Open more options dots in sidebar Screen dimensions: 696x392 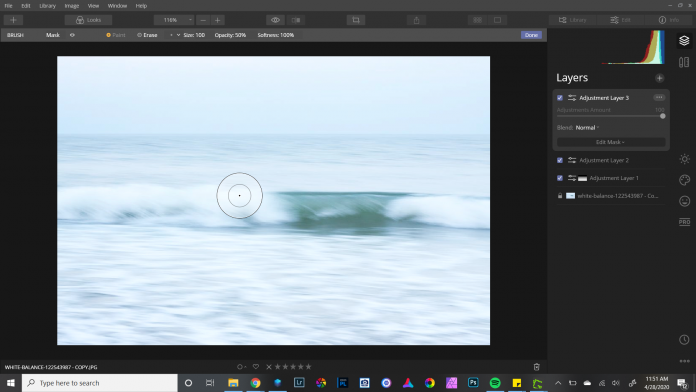coord(684,361)
